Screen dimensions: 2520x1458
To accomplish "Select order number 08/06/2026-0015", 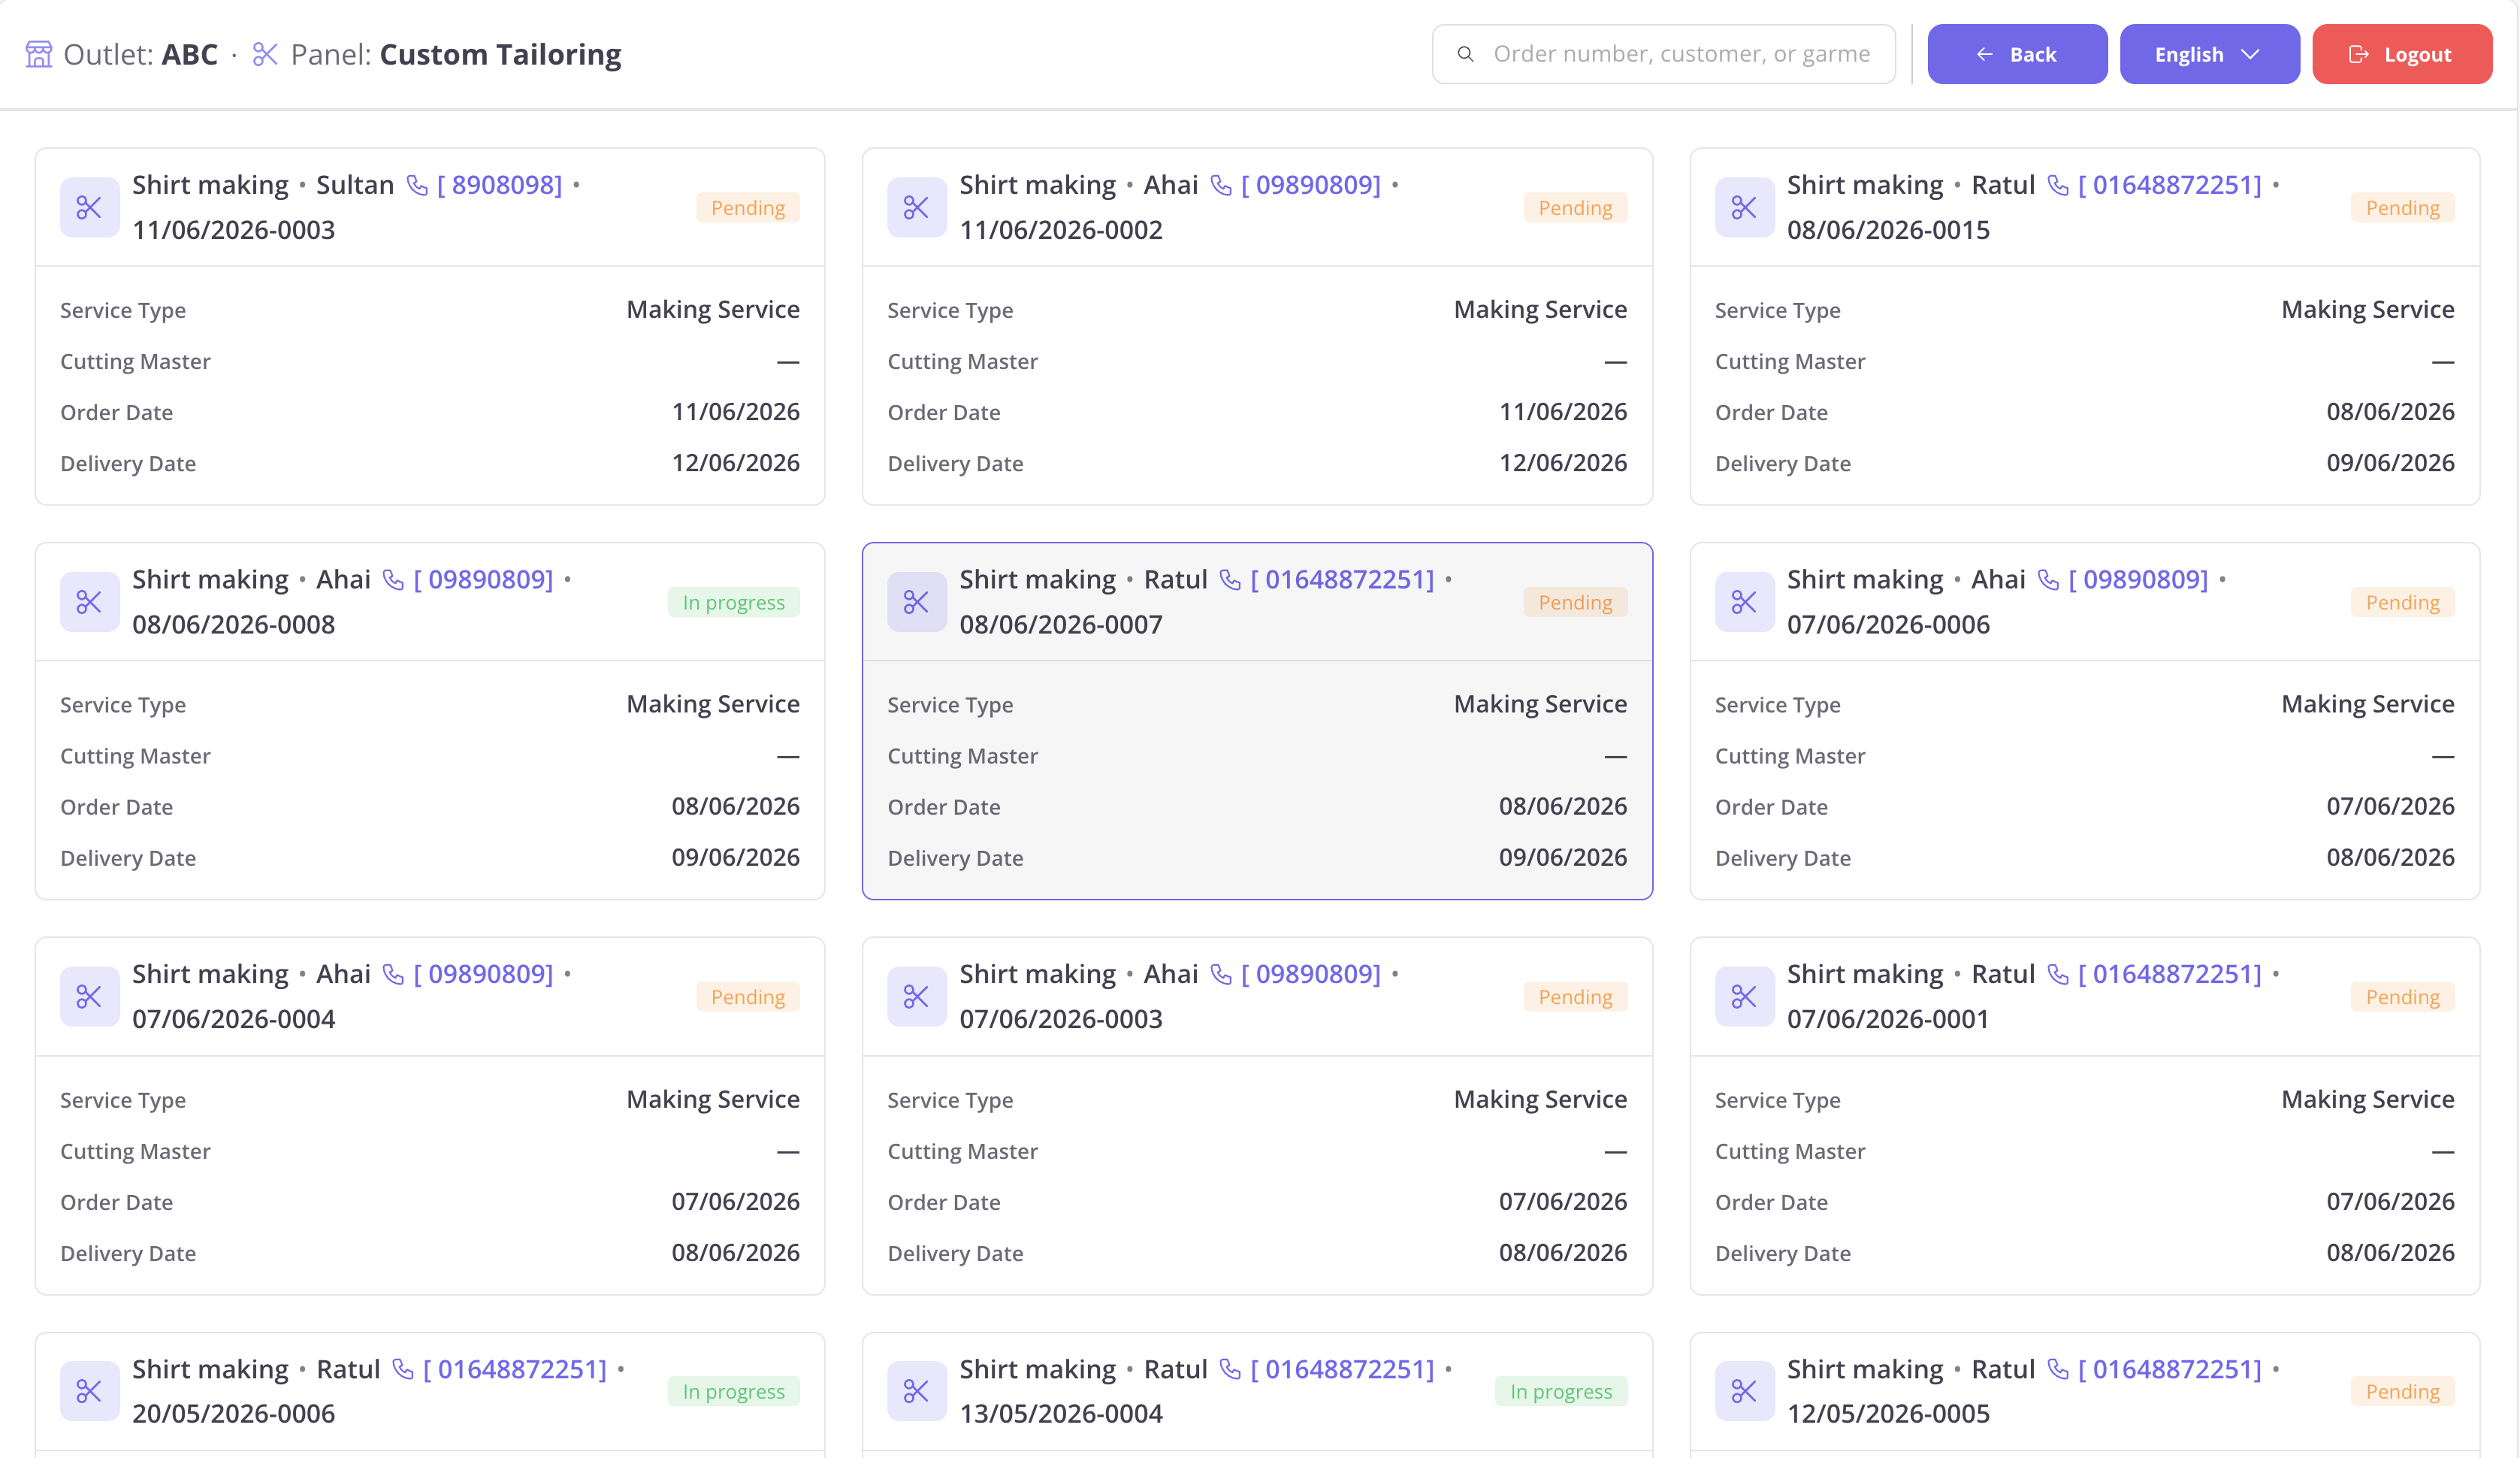I will coord(1888,230).
